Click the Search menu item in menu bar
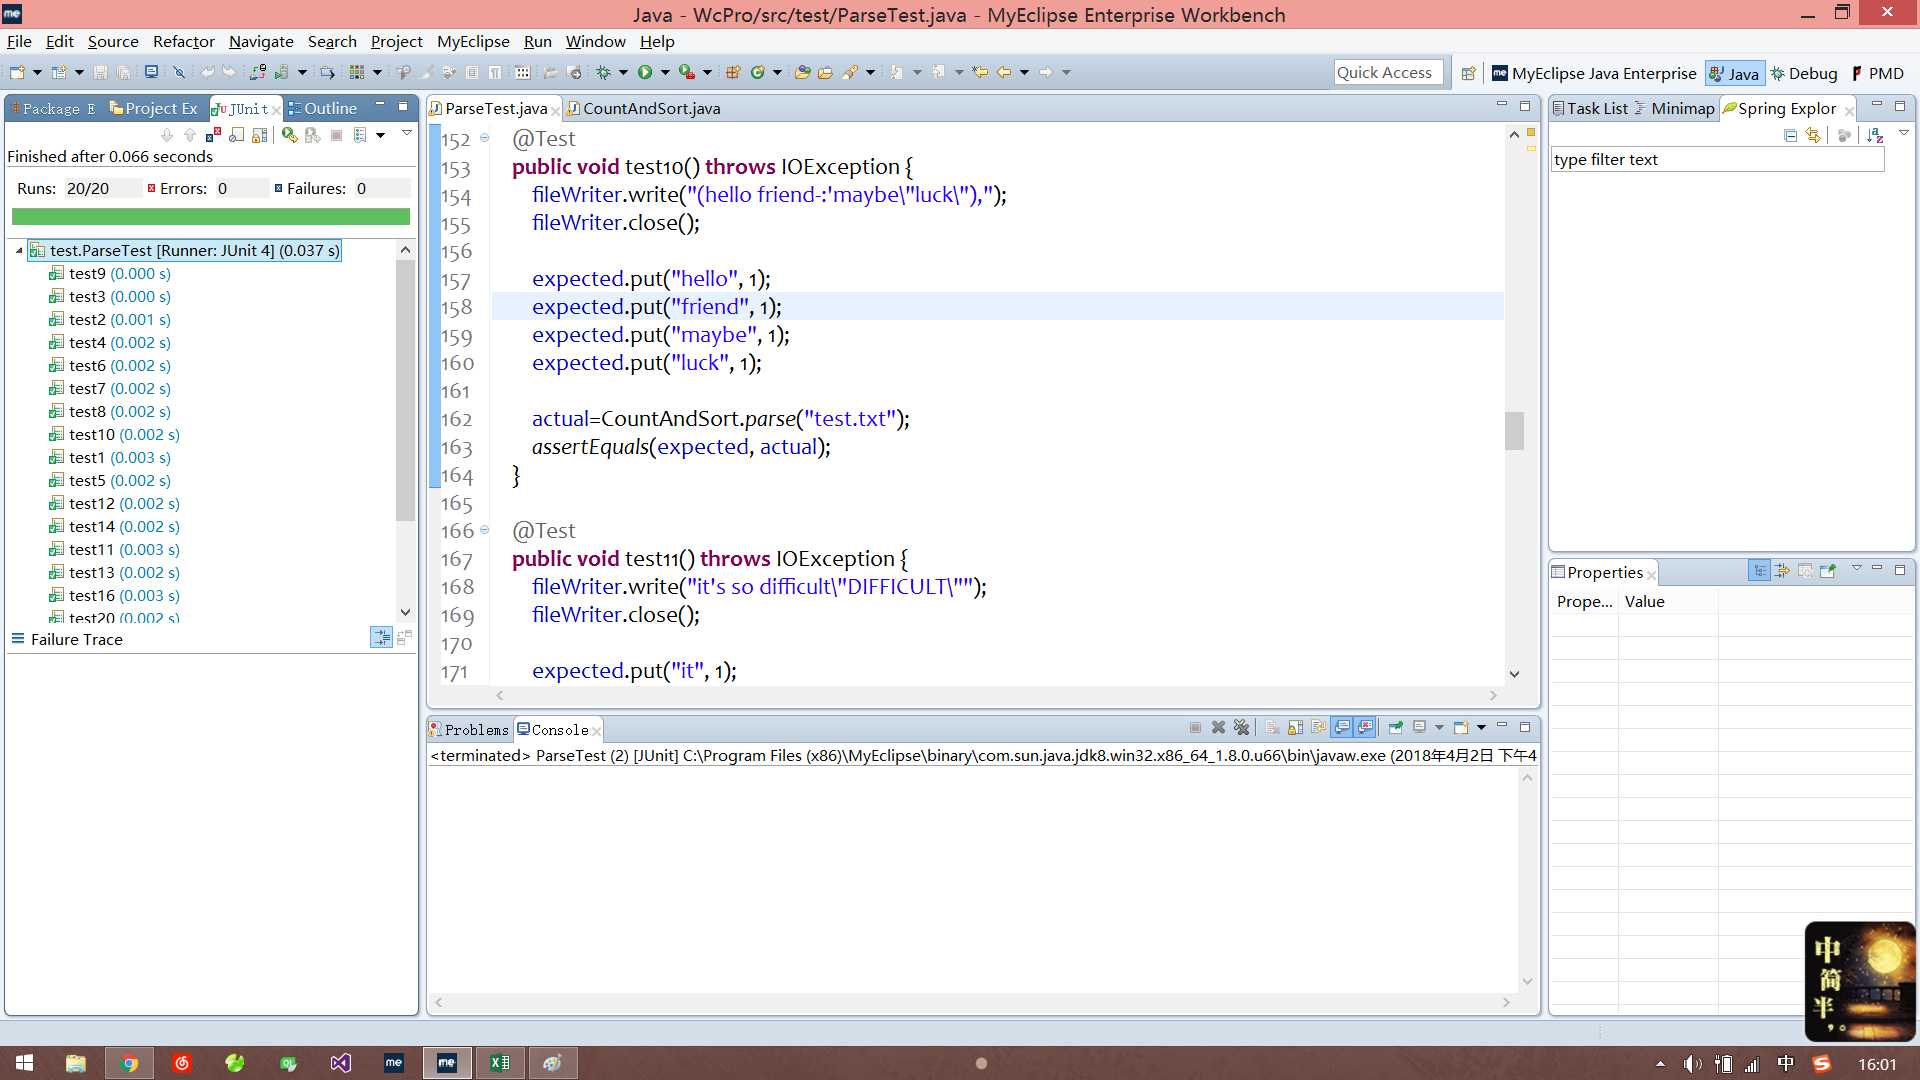Image resolution: width=1920 pixels, height=1080 pixels. click(332, 41)
